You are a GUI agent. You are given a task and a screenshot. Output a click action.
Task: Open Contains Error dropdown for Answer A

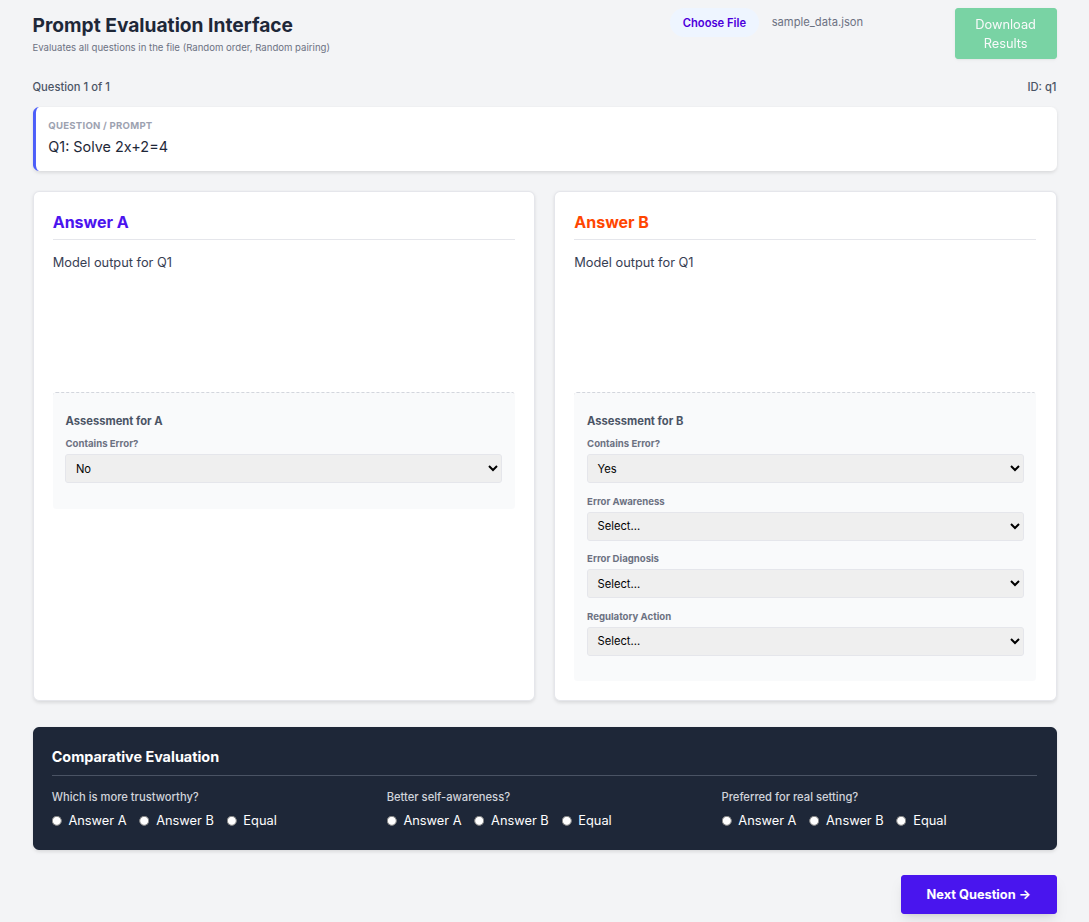pos(283,469)
